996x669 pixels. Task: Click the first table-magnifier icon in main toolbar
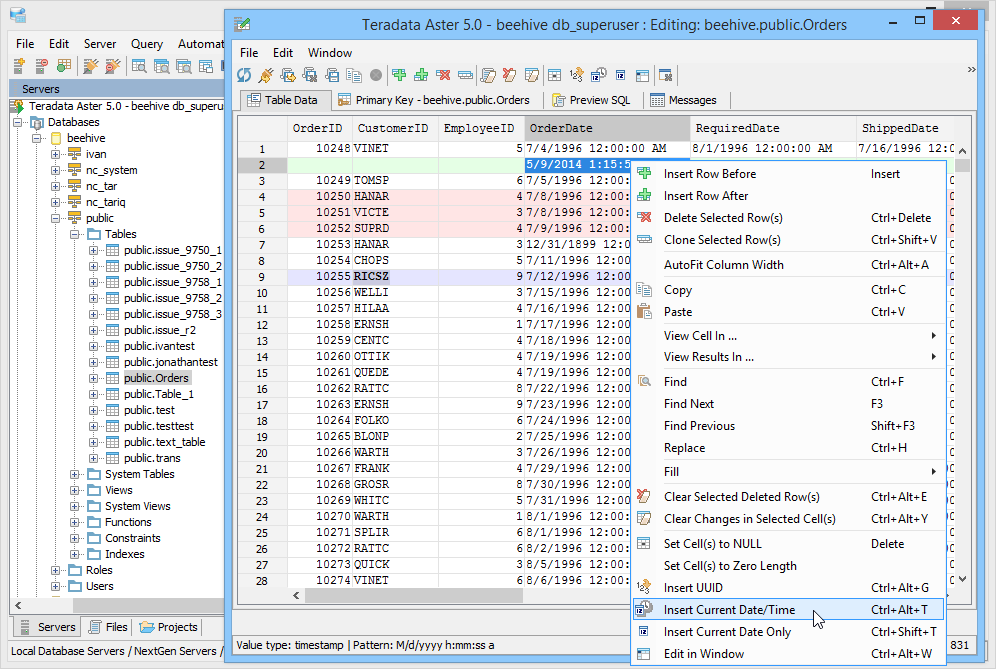(139, 65)
